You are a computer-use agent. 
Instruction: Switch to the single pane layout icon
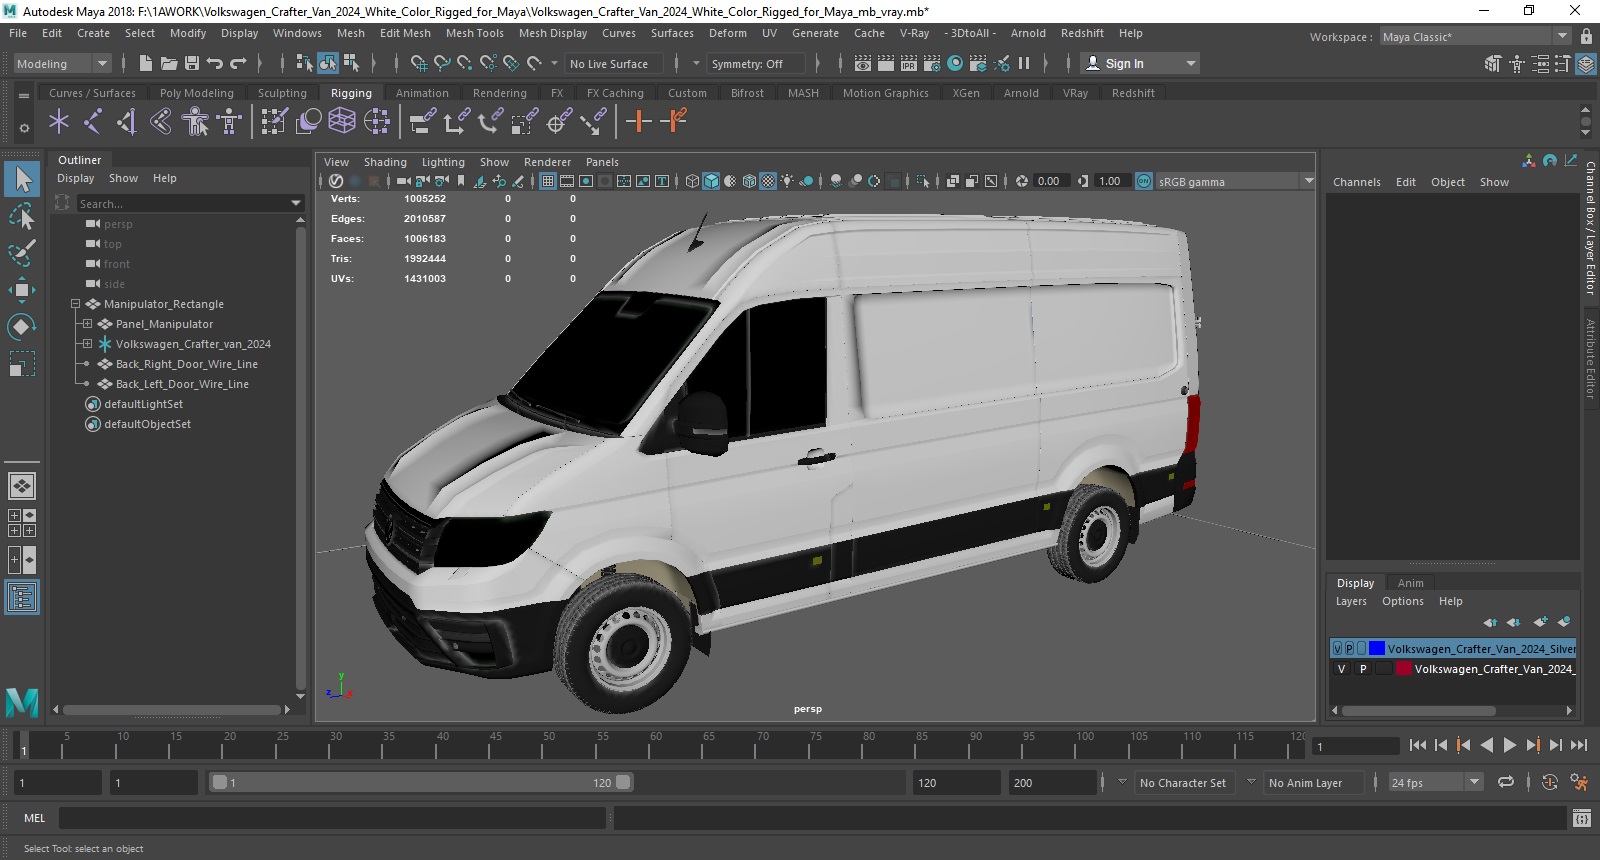(x=22, y=486)
